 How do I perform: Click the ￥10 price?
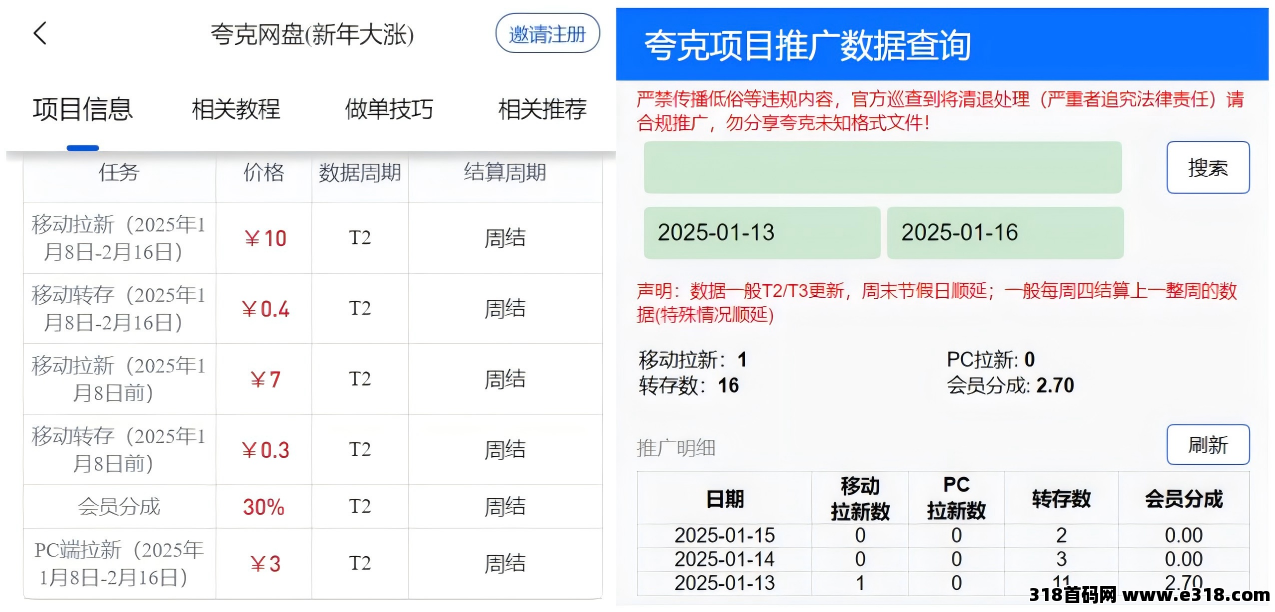click(x=264, y=238)
